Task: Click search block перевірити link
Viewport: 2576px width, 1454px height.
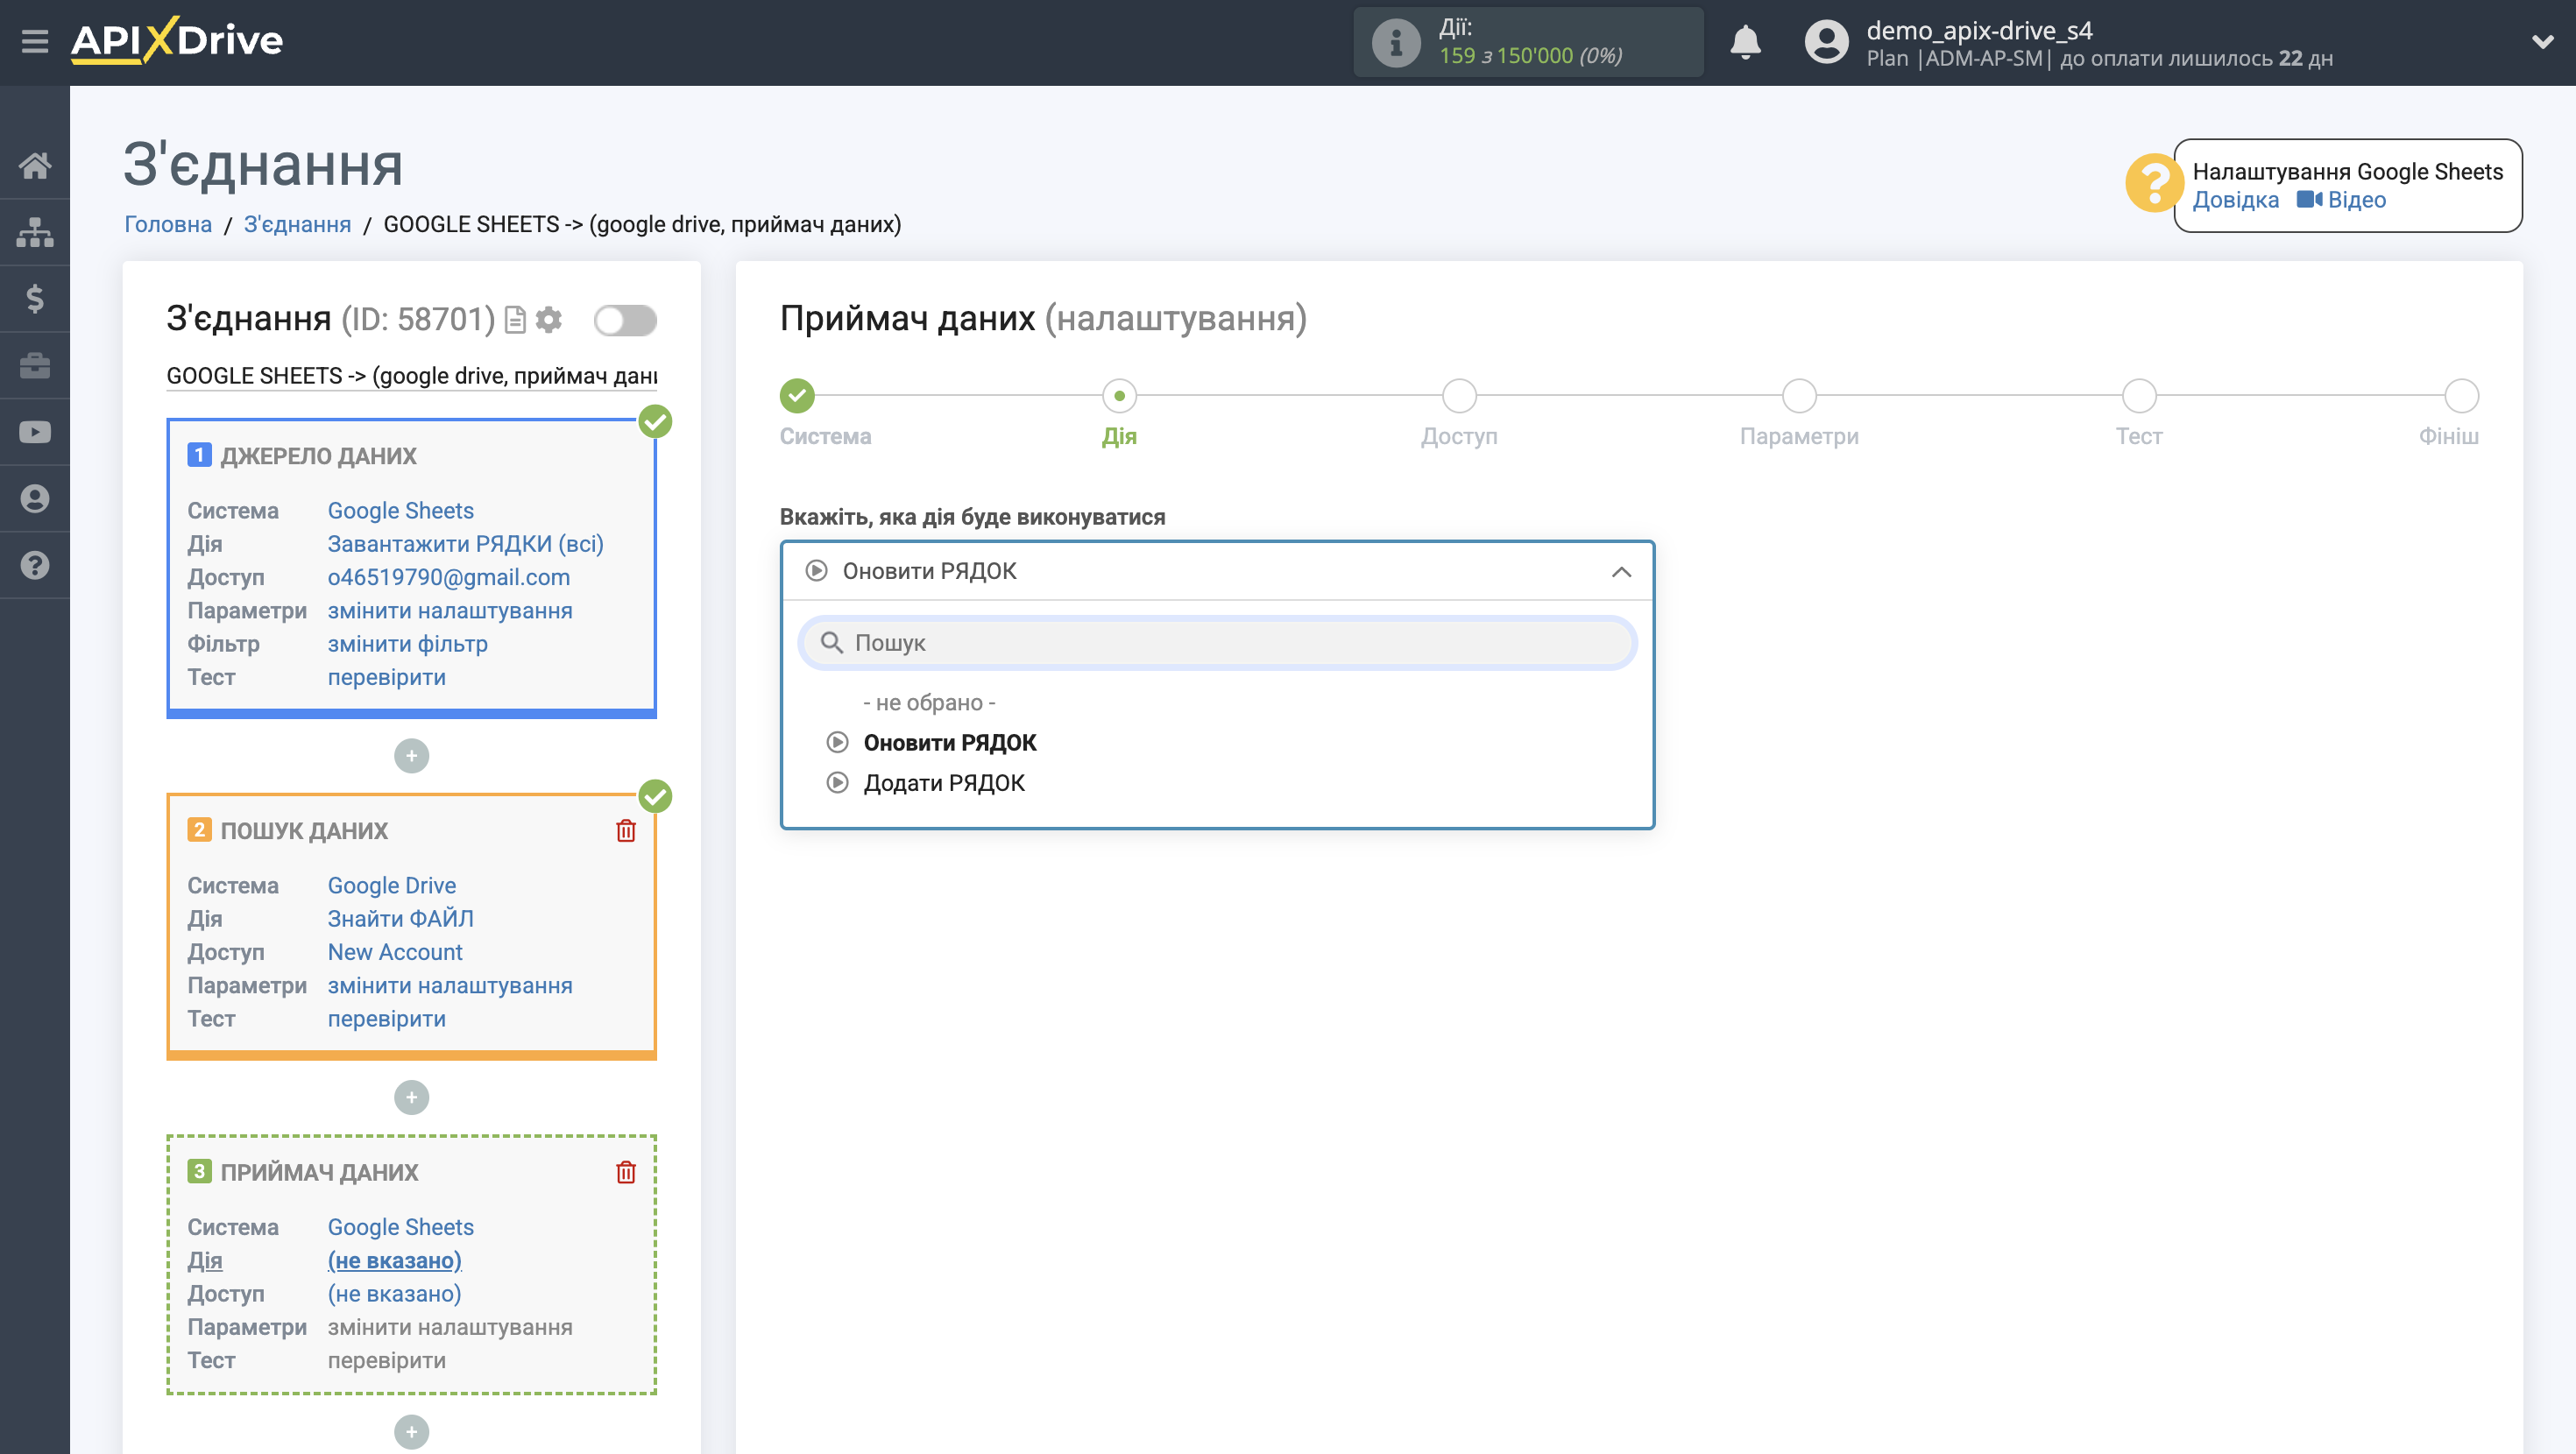Action: click(386, 1019)
